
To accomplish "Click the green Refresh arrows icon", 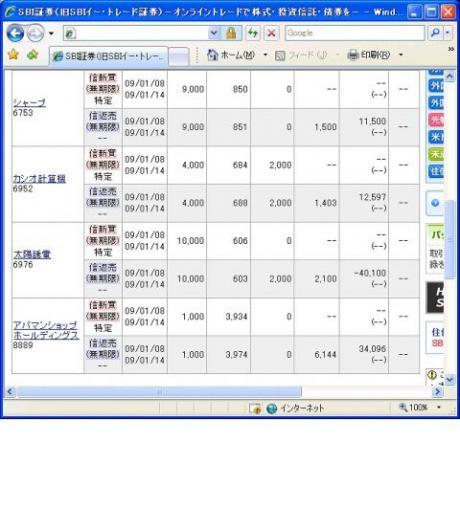I will (x=253, y=33).
